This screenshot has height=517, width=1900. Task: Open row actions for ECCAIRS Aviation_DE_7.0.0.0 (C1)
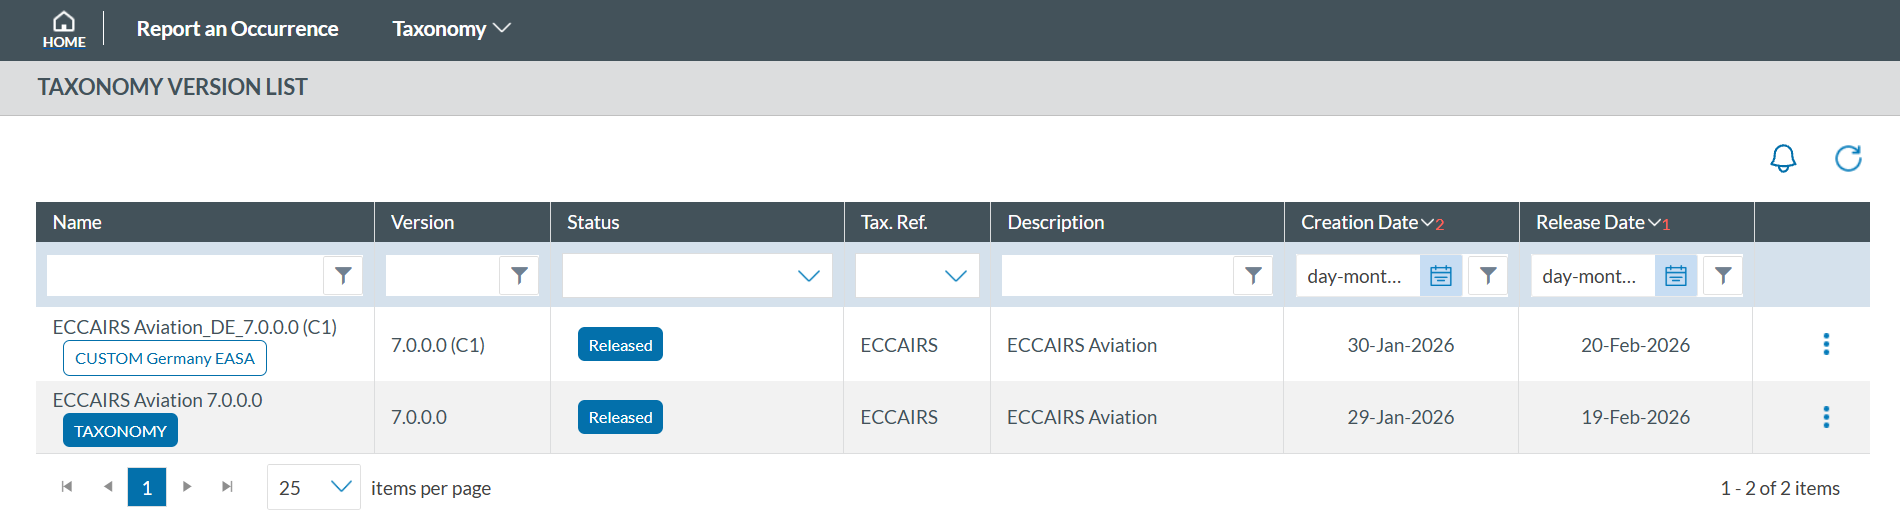[x=1826, y=345]
